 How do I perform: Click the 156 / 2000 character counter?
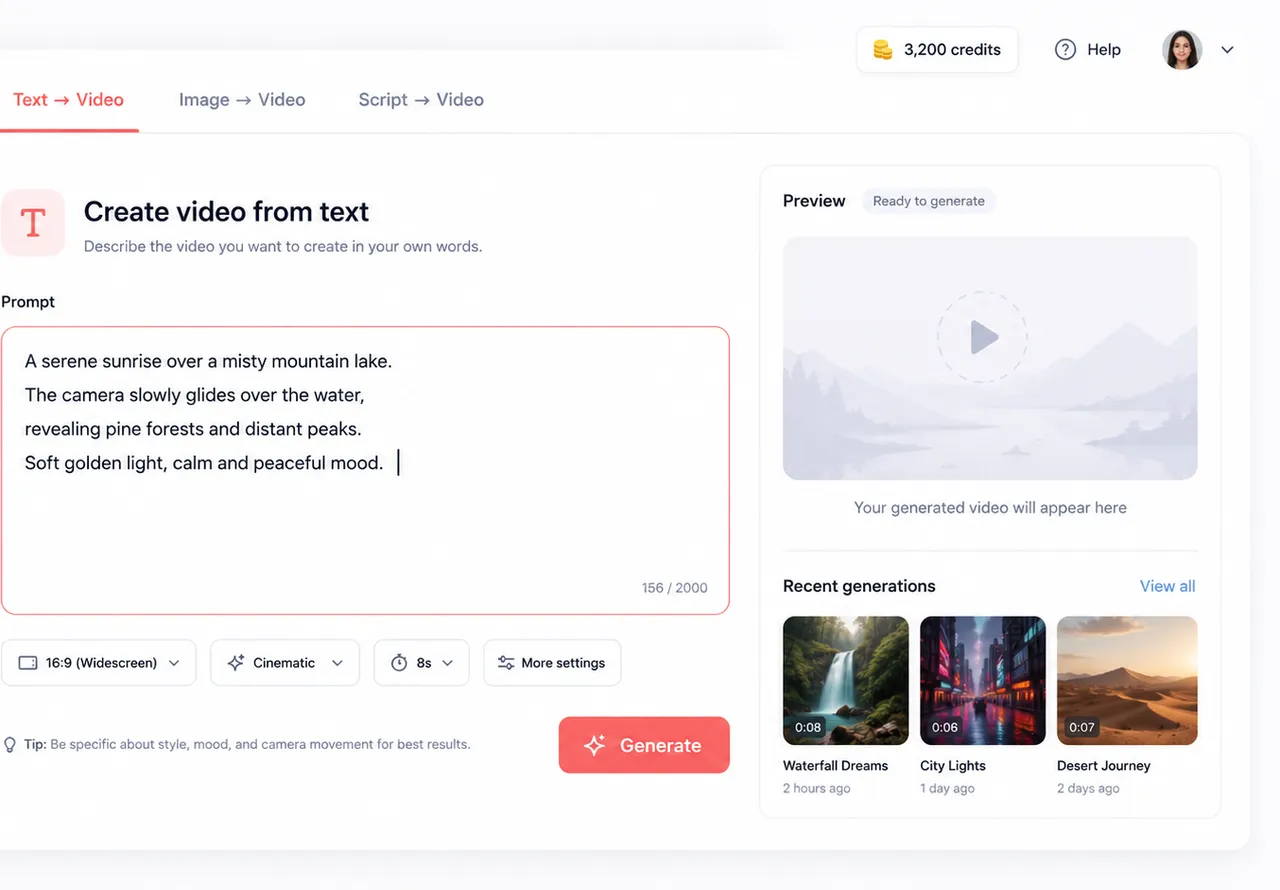675,588
